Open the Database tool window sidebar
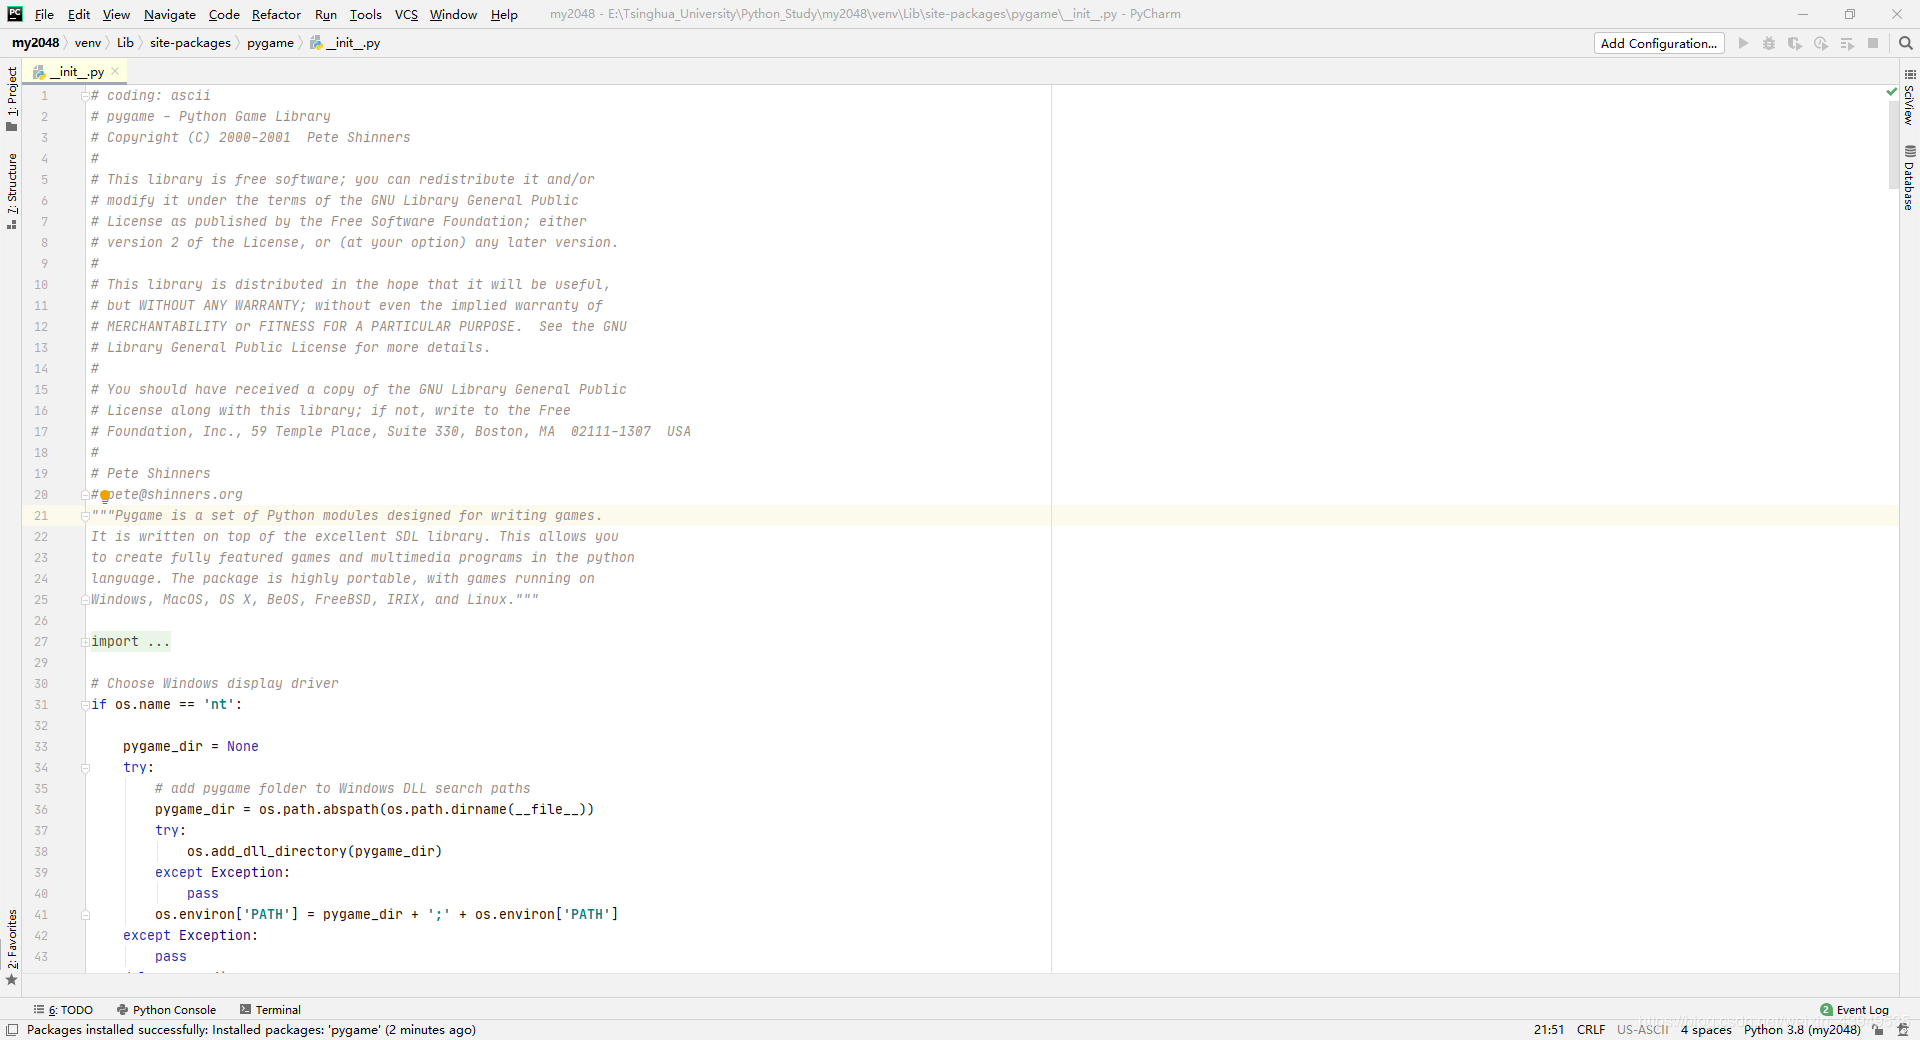This screenshot has height=1040, width=1920. click(x=1909, y=178)
